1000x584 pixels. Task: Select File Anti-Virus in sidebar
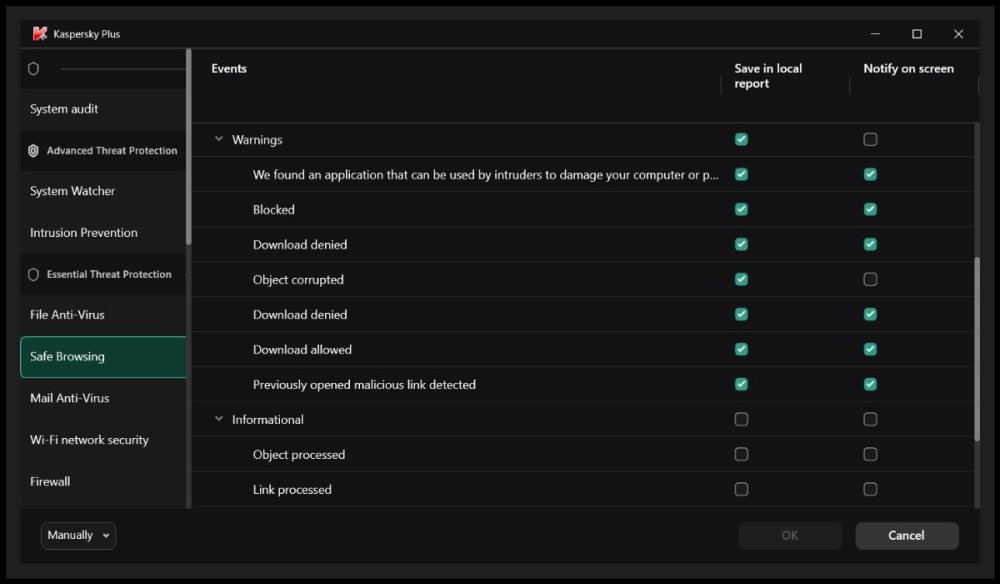tap(103, 315)
